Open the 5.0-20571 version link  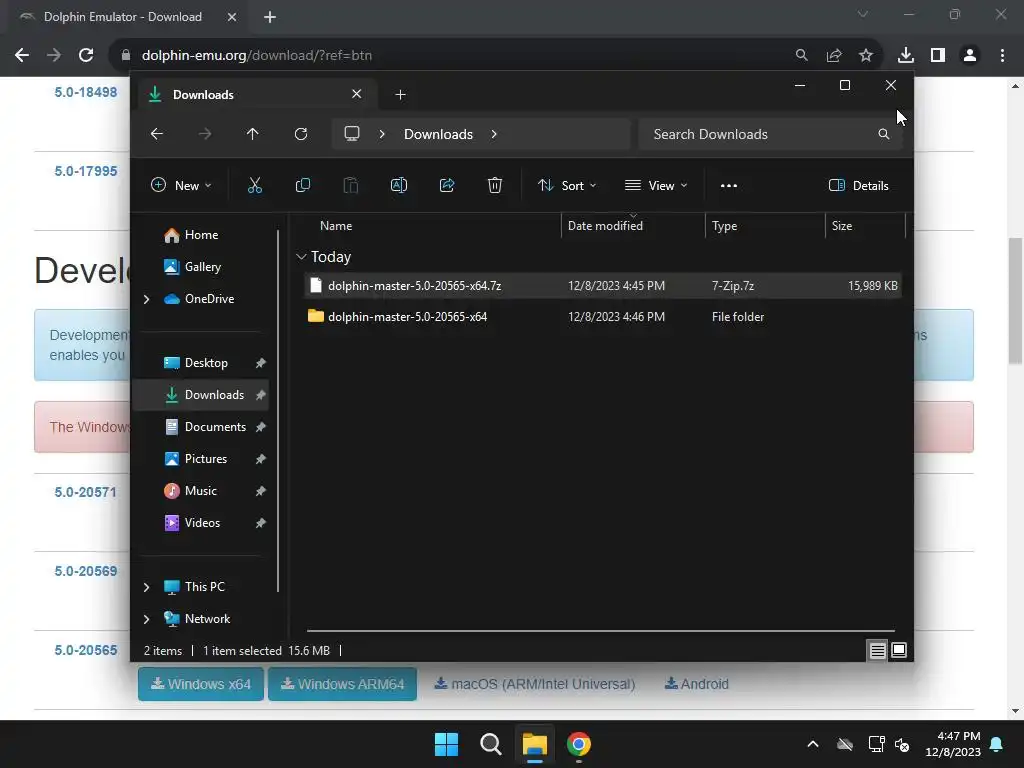(86, 492)
